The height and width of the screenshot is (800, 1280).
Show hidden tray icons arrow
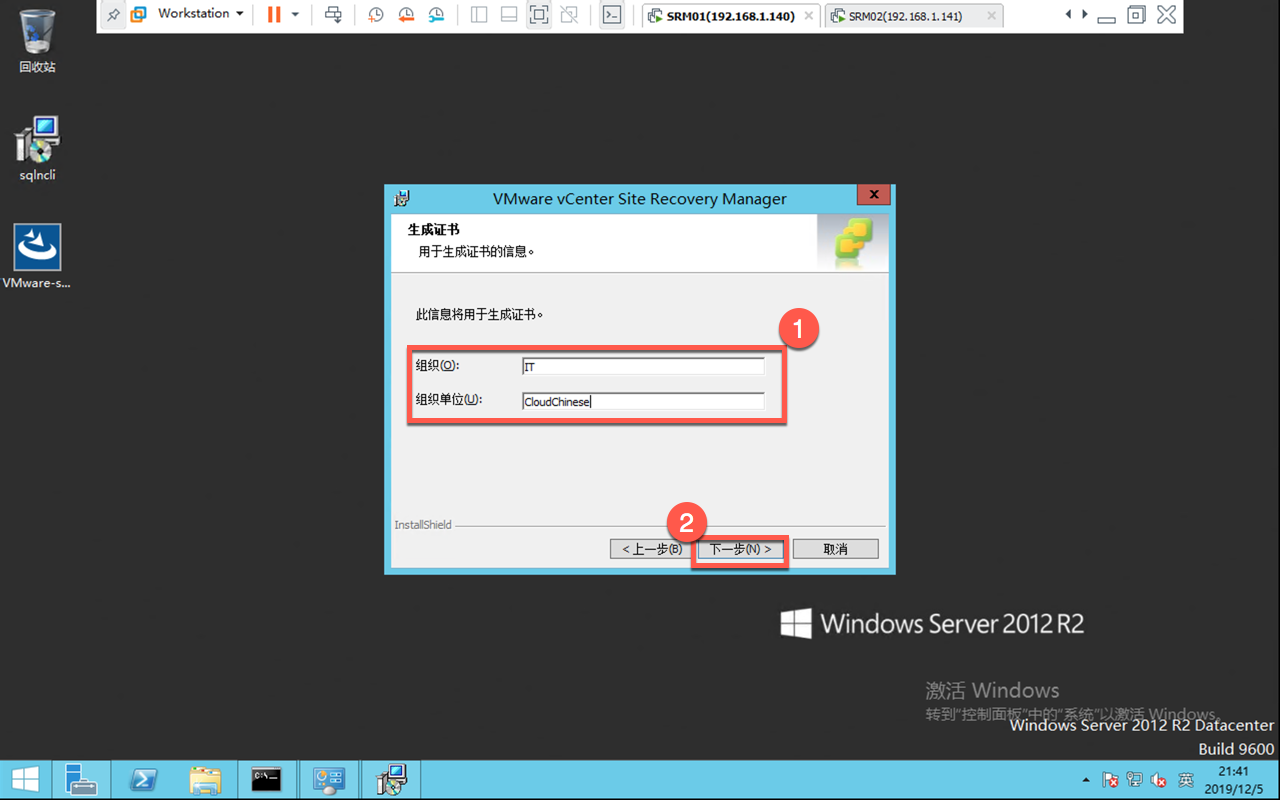[x=1086, y=780]
